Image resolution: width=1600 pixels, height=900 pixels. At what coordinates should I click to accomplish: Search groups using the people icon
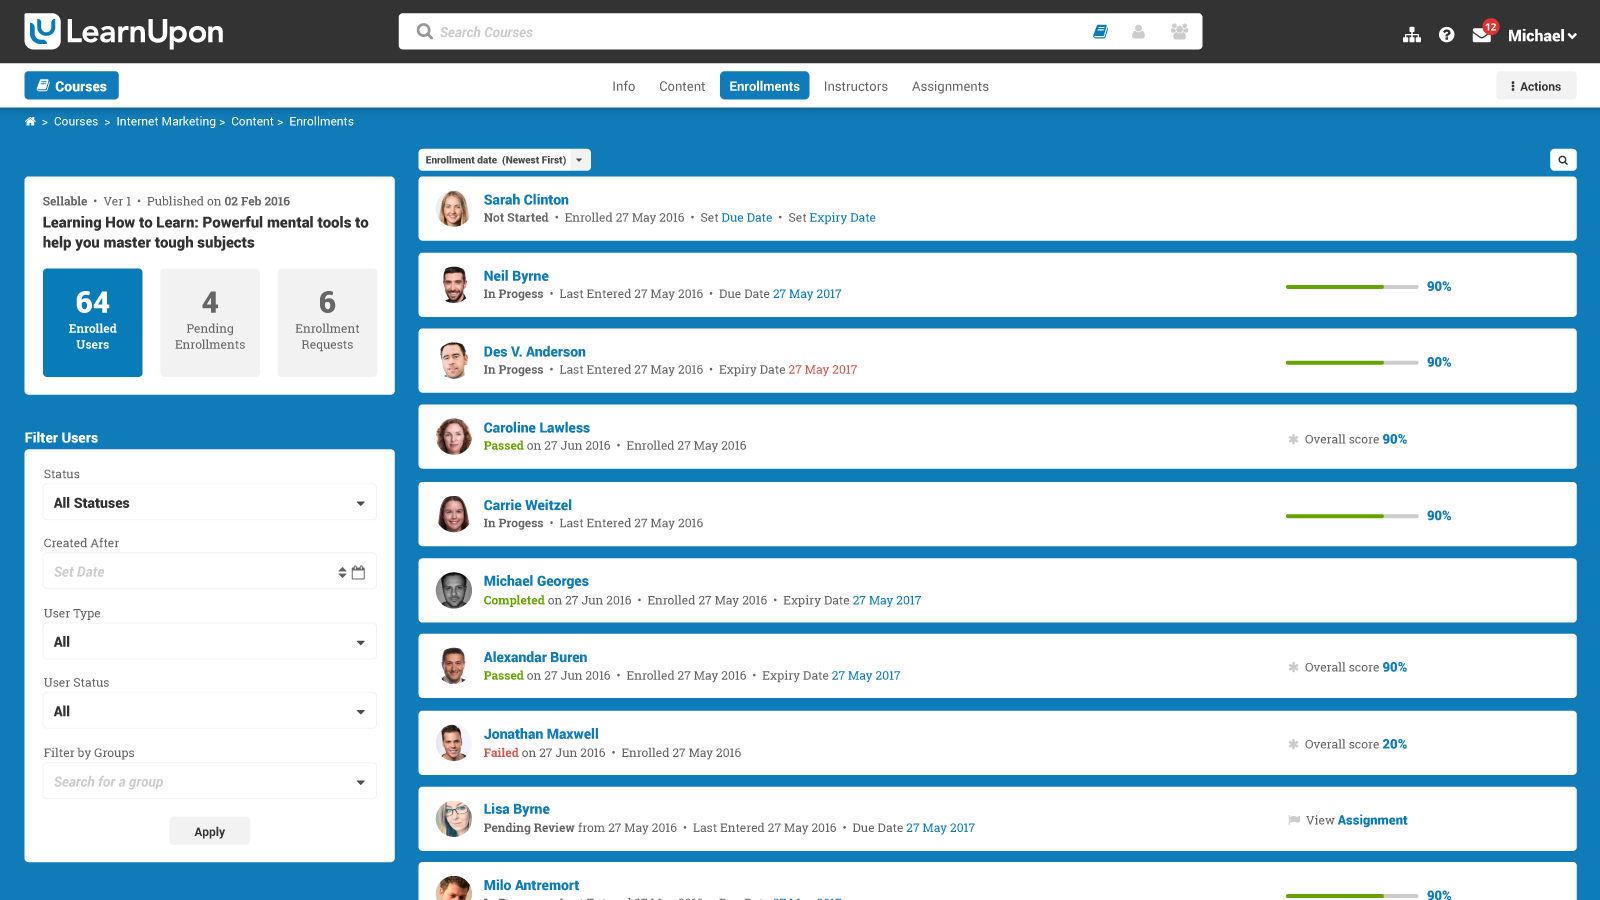[x=1179, y=31]
